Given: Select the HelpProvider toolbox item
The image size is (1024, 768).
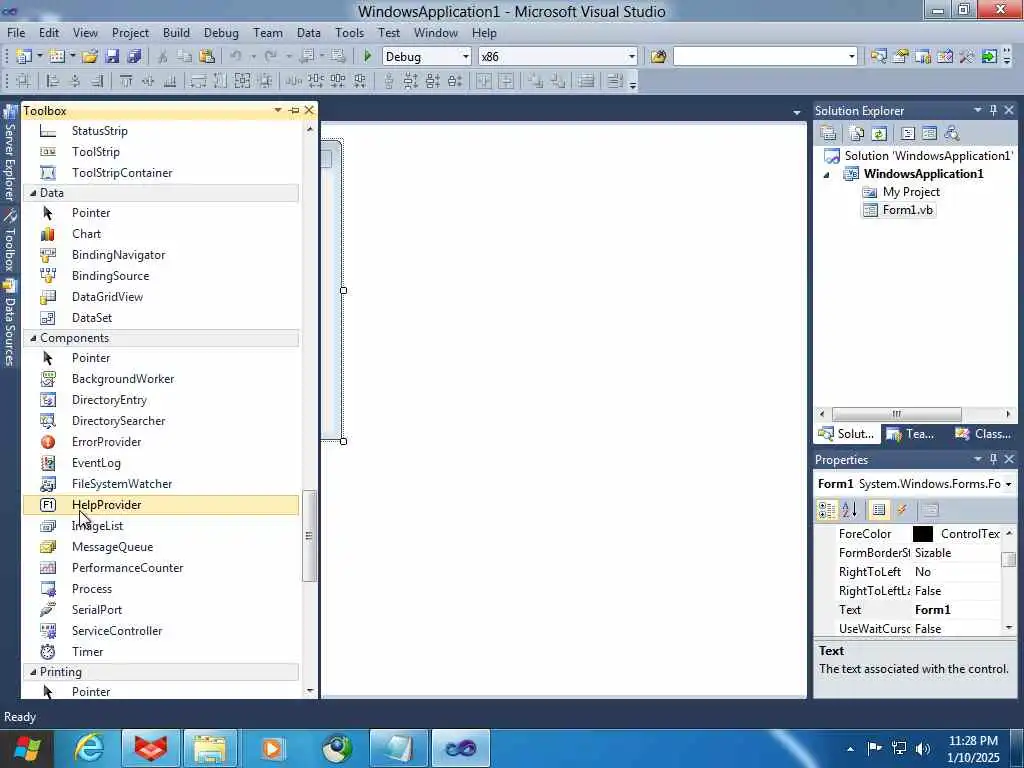Looking at the screenshot, I should tap(160, 505).
